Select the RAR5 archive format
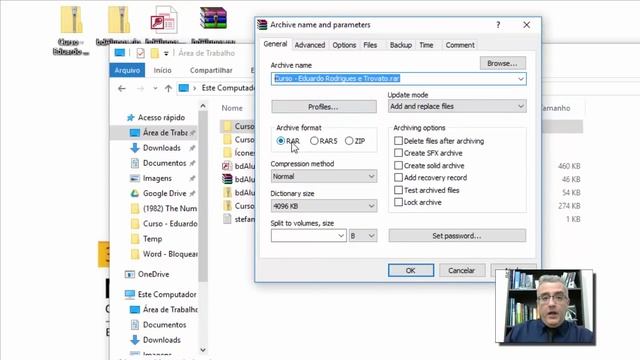The image size is (640, 360). pos(314,141)
